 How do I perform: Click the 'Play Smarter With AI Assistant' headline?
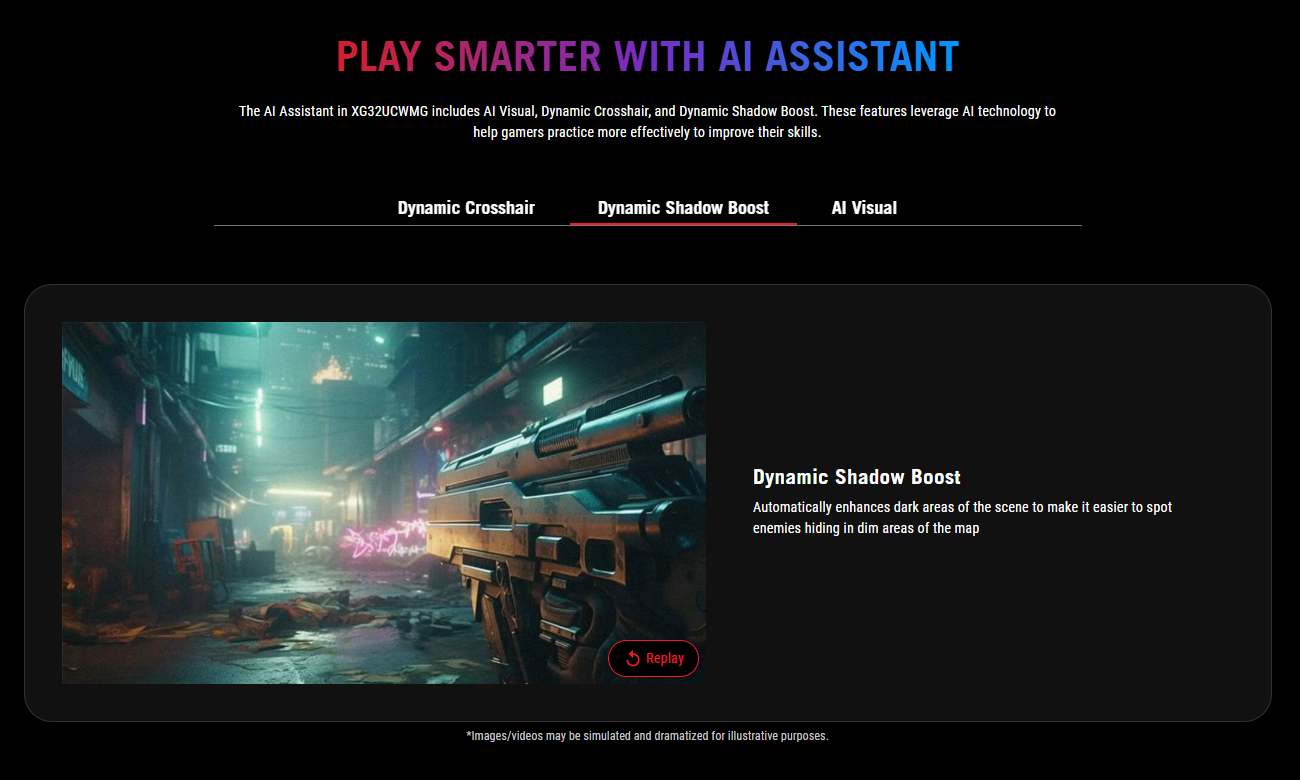tap(647, 57)
